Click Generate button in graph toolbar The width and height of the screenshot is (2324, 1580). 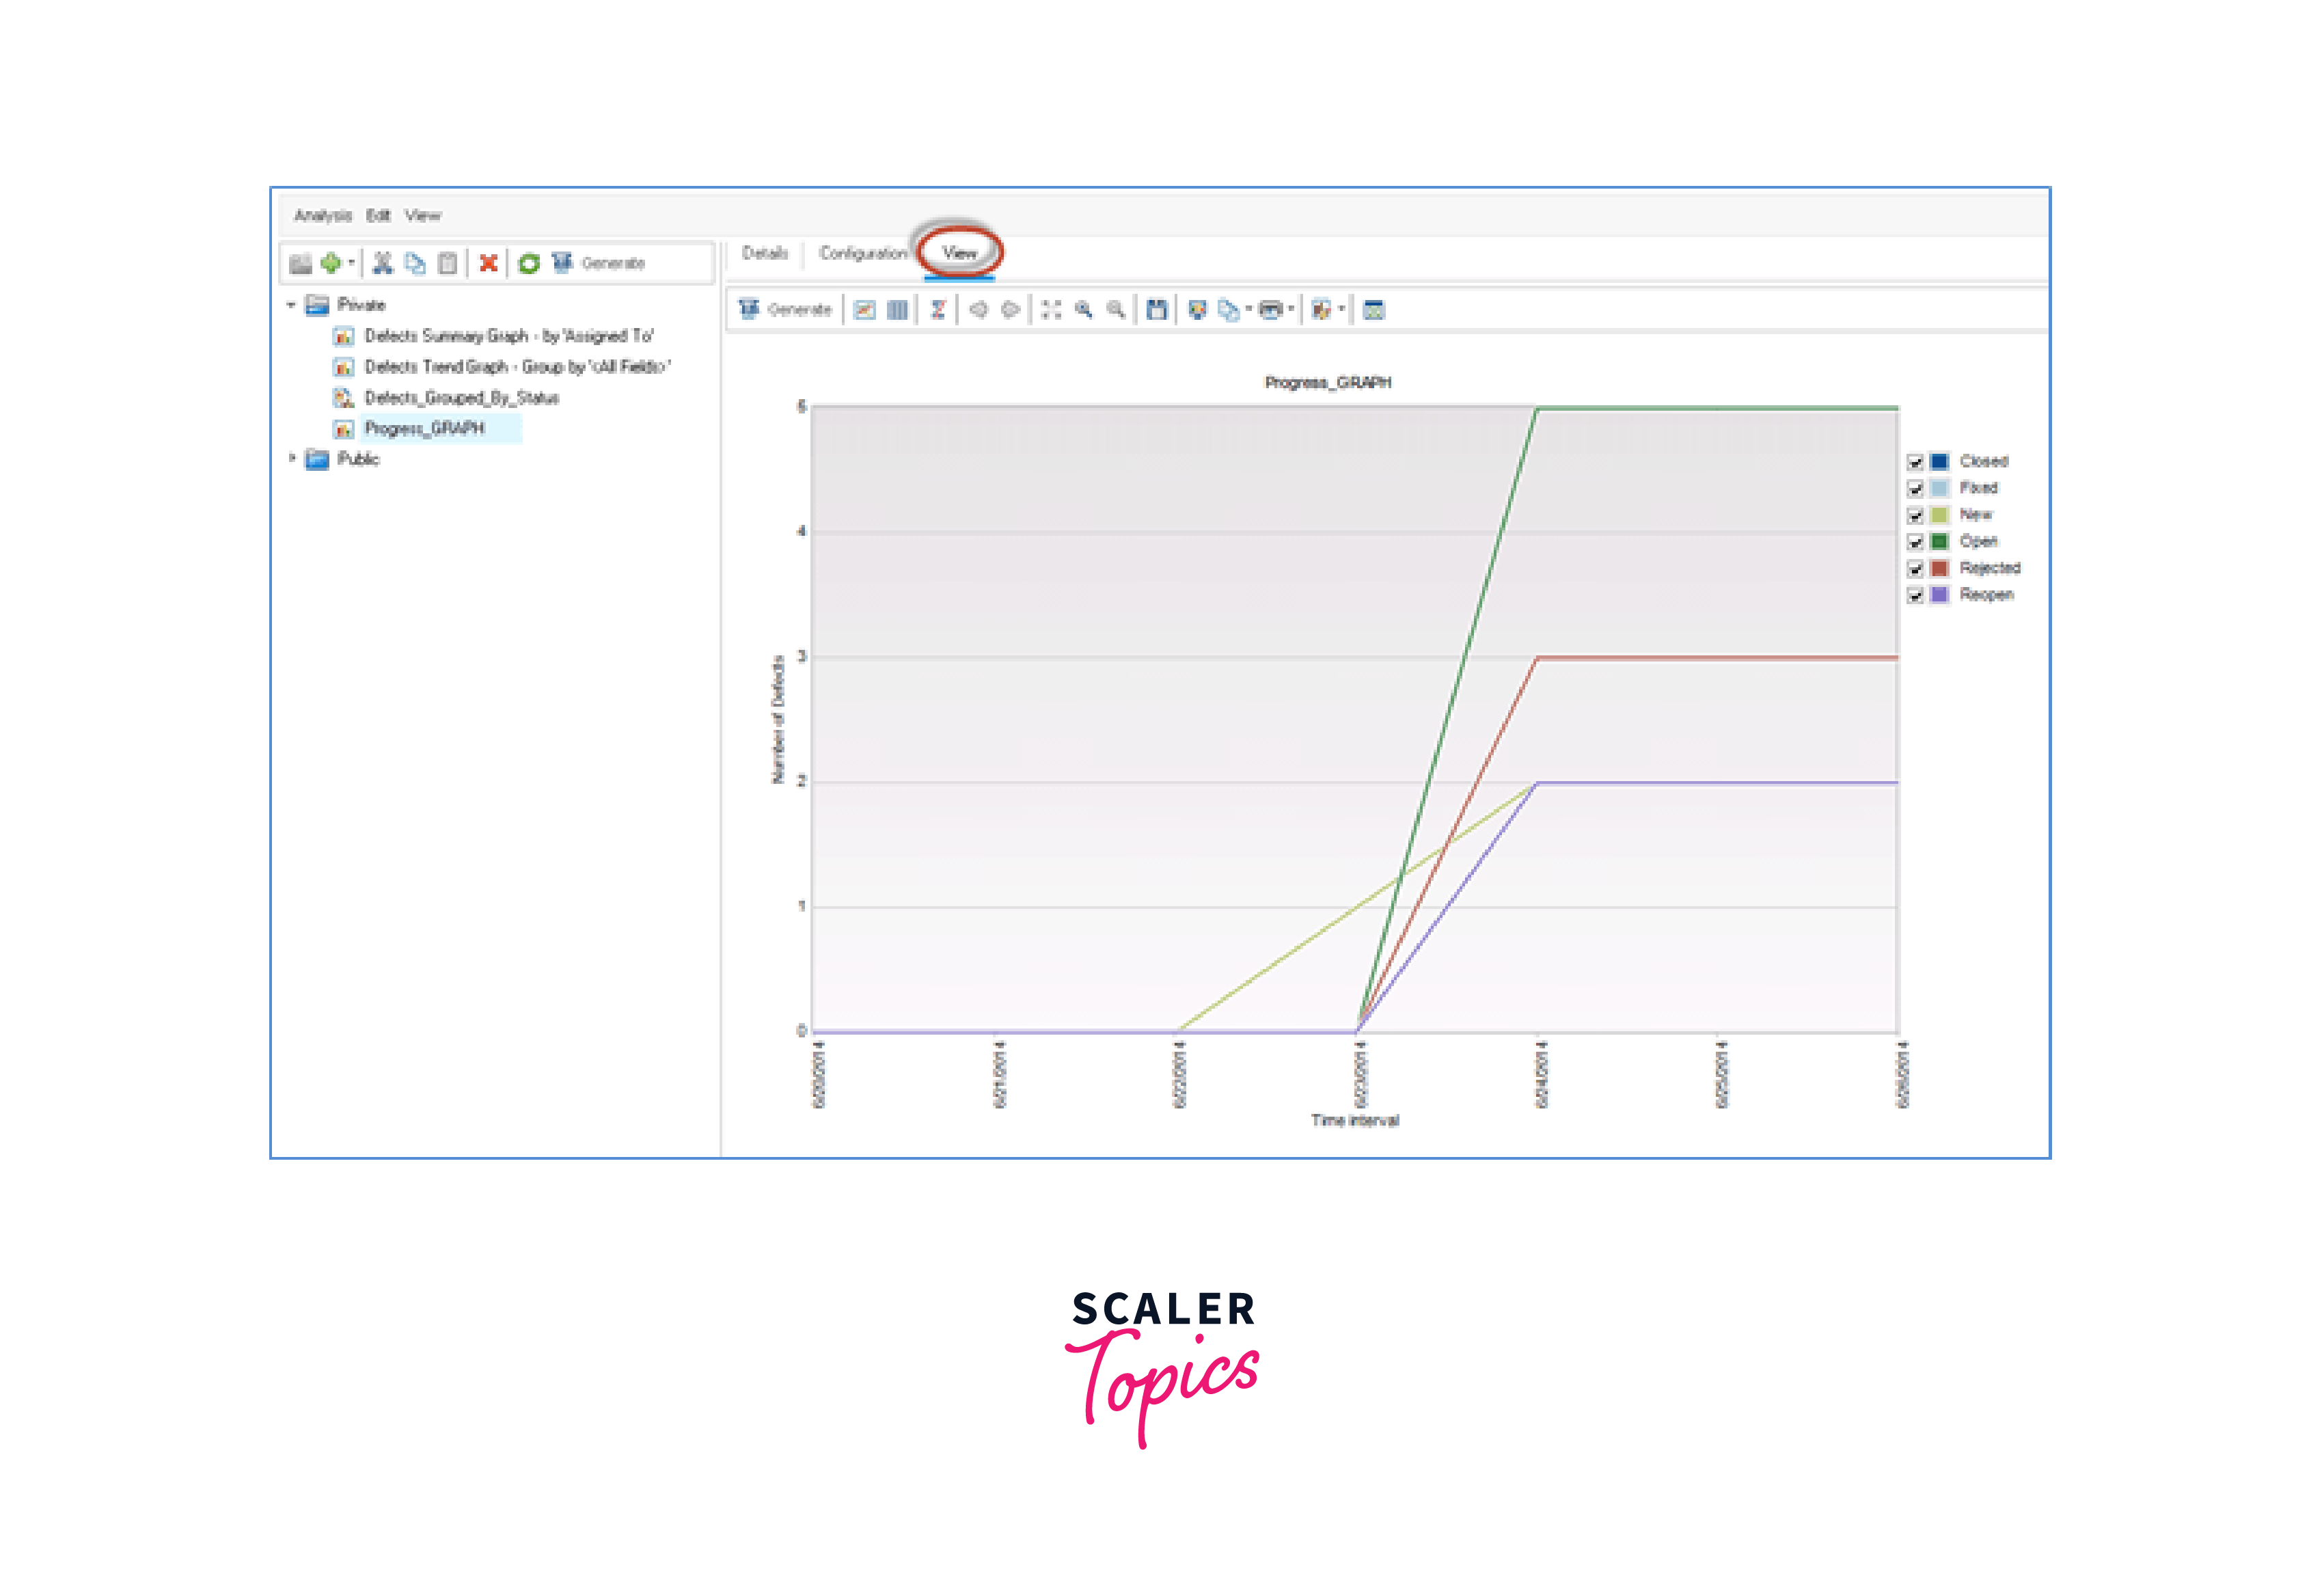[x=786, y=310]
